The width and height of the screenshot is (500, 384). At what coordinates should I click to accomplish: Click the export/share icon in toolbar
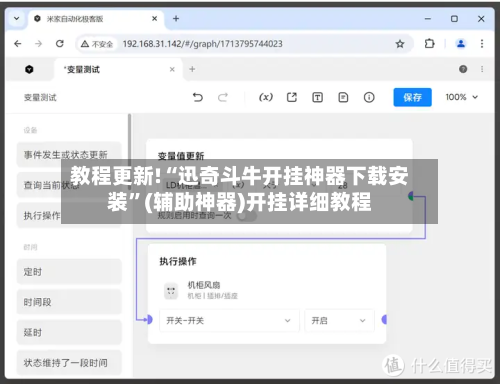click(x=292, y=97)
